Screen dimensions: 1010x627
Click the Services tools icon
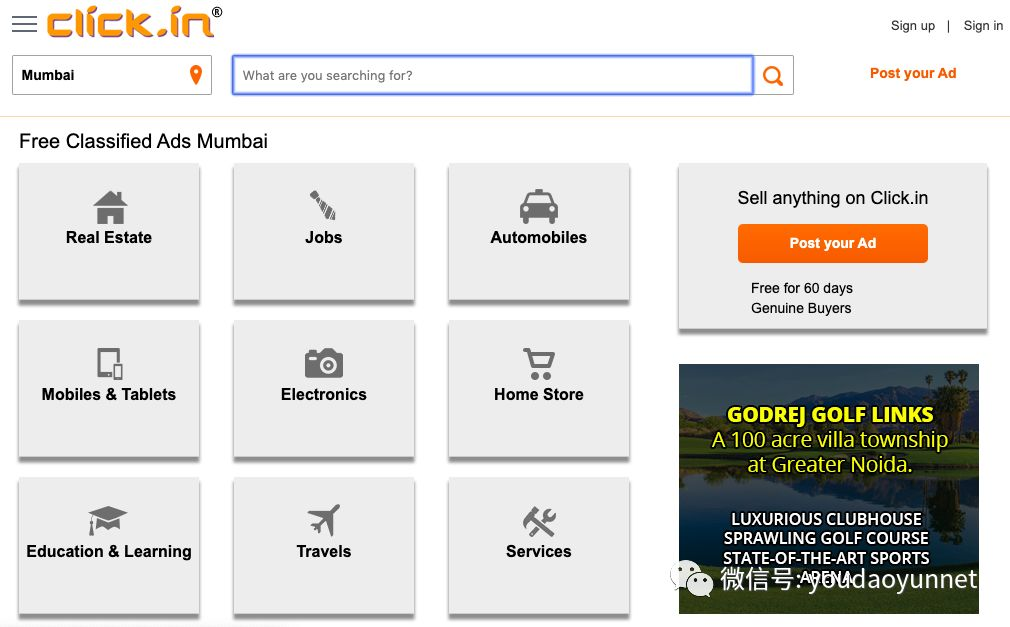click(x=538, y=520)
